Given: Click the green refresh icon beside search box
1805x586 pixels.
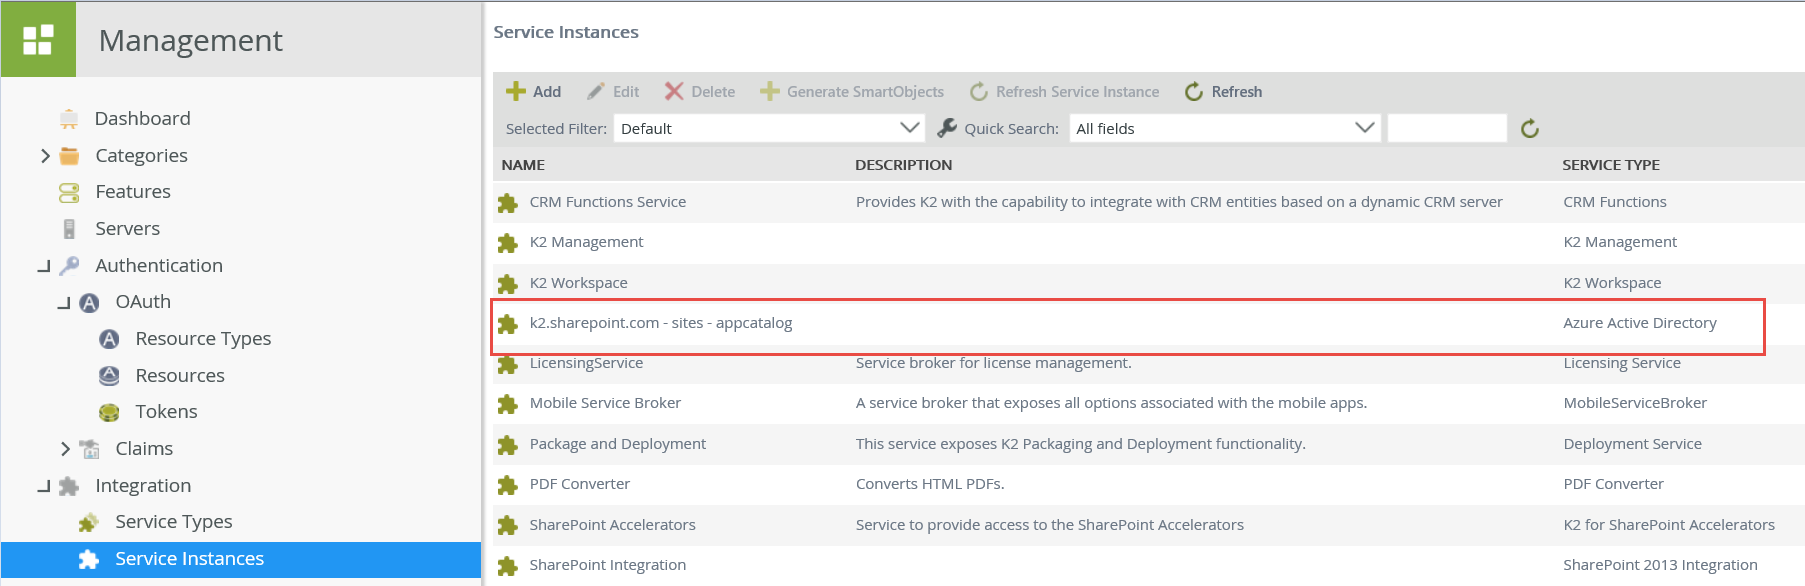Looking at the screenshot, I should [x=1529, y=129].
